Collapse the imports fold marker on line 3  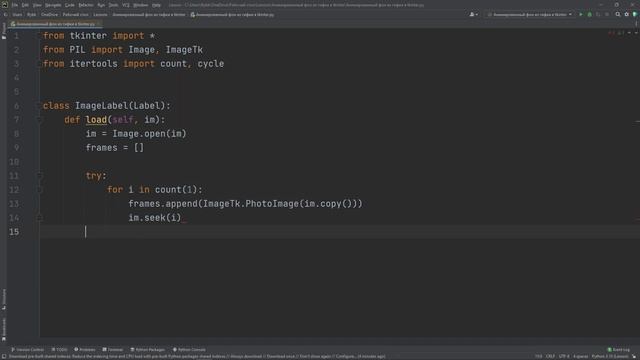click(40, 64)
